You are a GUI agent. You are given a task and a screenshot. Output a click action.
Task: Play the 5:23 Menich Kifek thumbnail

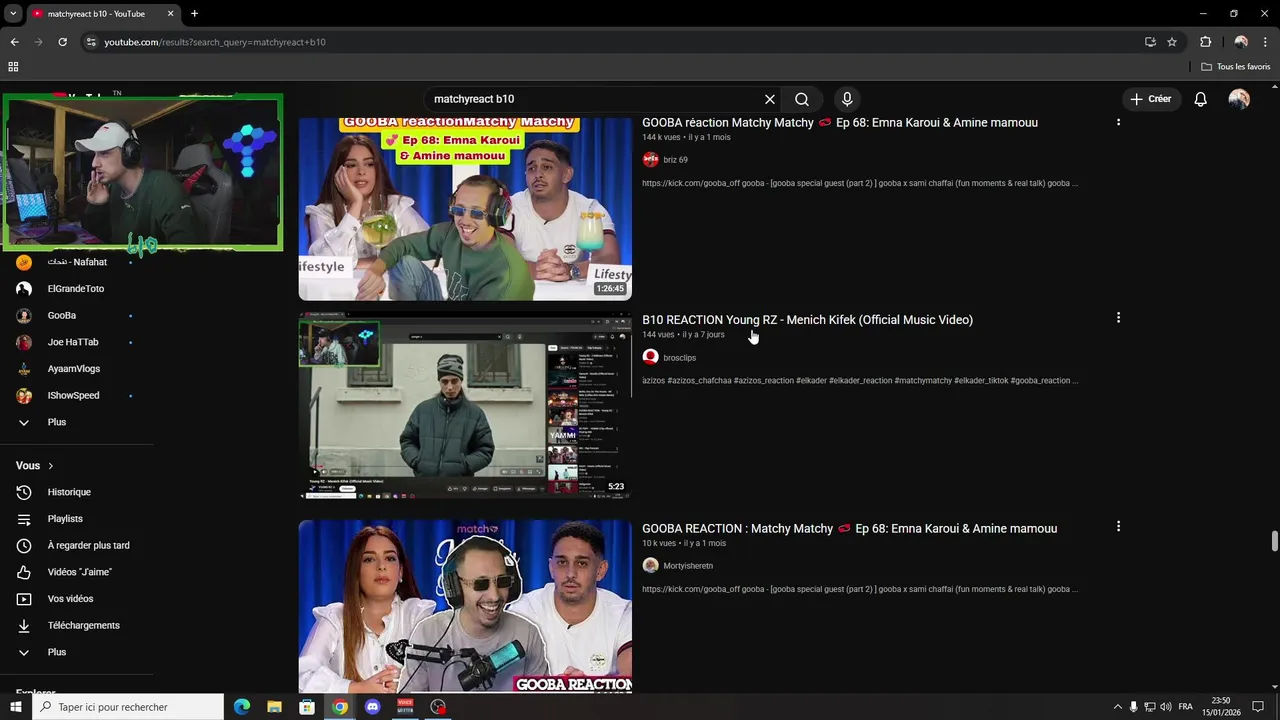click(465, 405)
